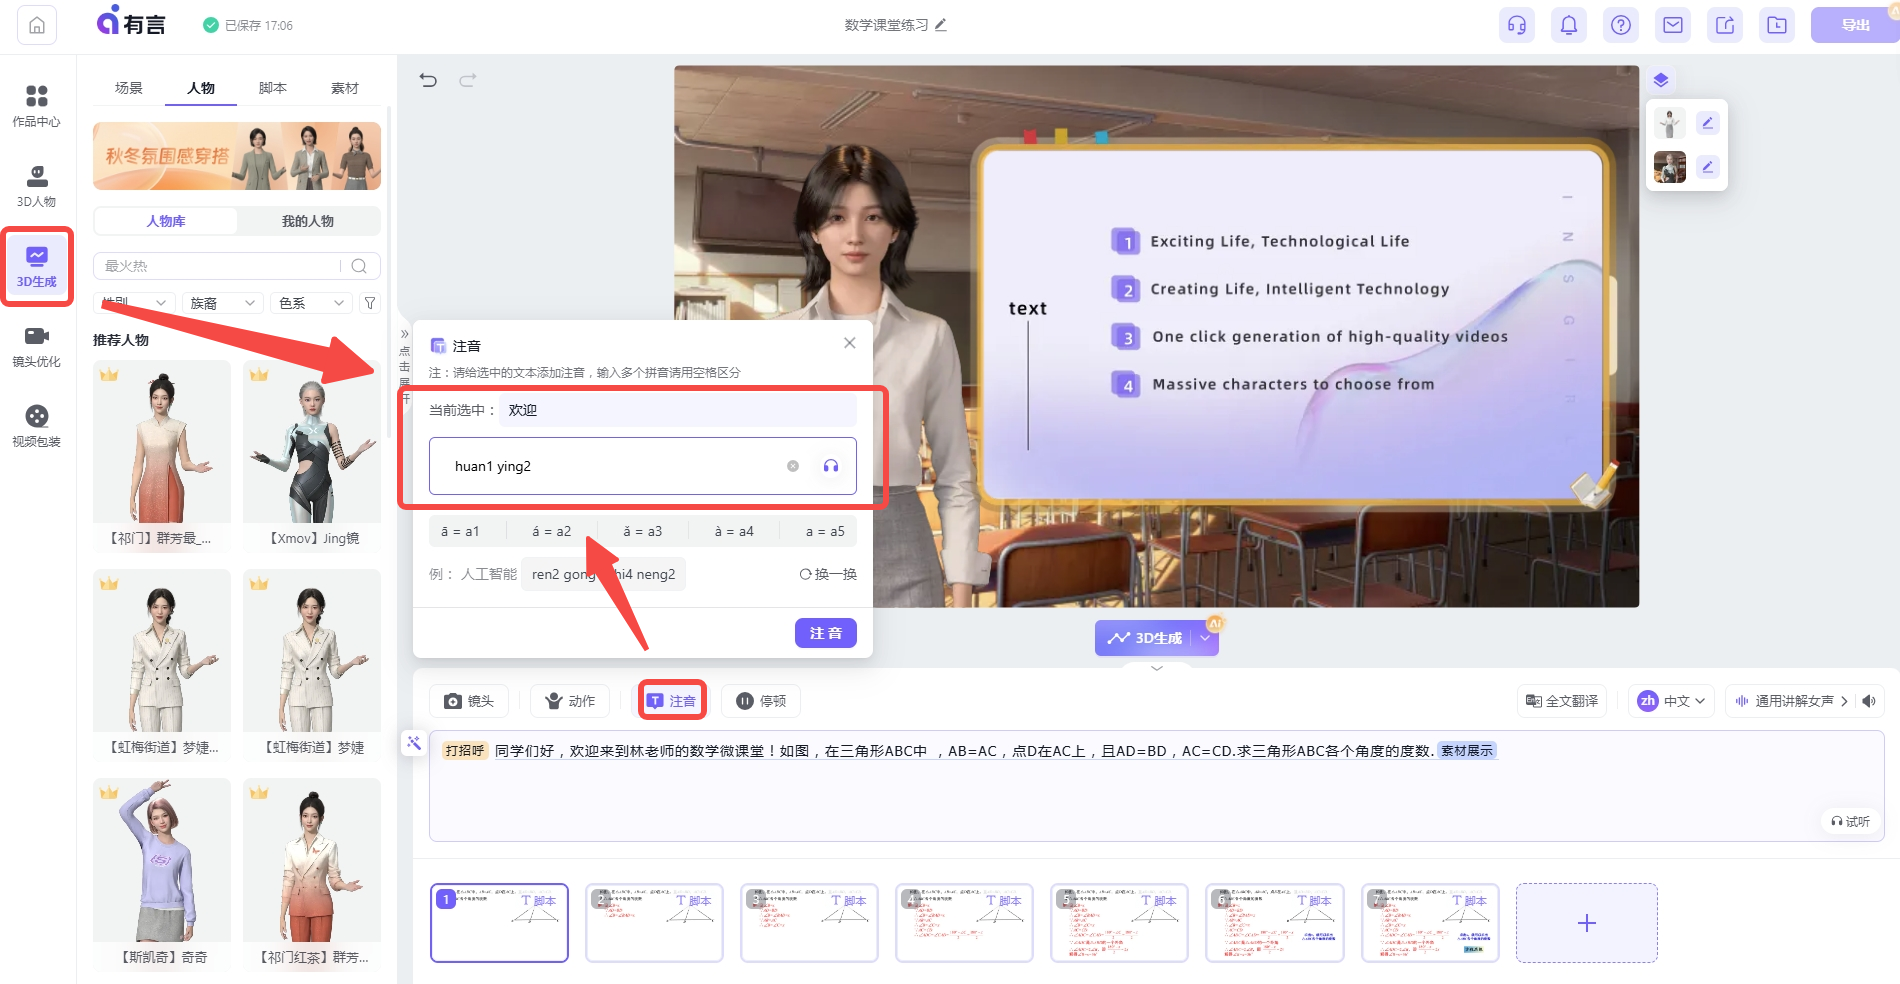Preview pinyin pronunciation with headphone icon
Screen dimensions: 1900x984
tap(831, 466)
